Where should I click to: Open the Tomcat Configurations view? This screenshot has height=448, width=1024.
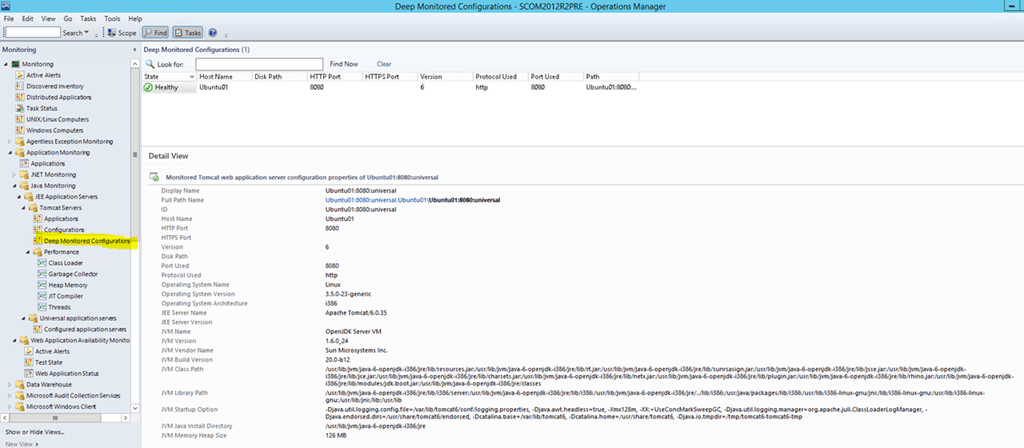click(x=63, y=230)
